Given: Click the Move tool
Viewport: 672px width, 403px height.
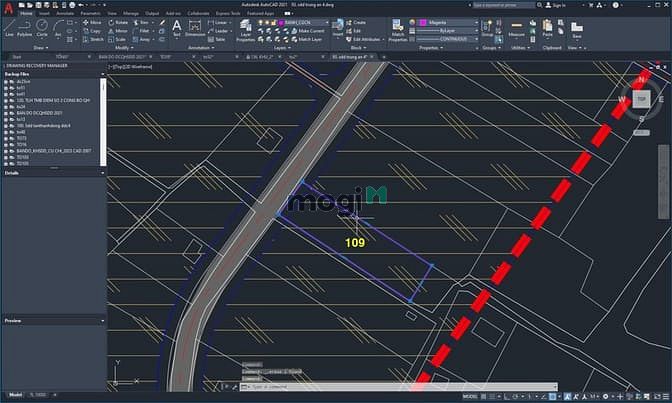Looking at the screenshot, I should pos(92,22).
